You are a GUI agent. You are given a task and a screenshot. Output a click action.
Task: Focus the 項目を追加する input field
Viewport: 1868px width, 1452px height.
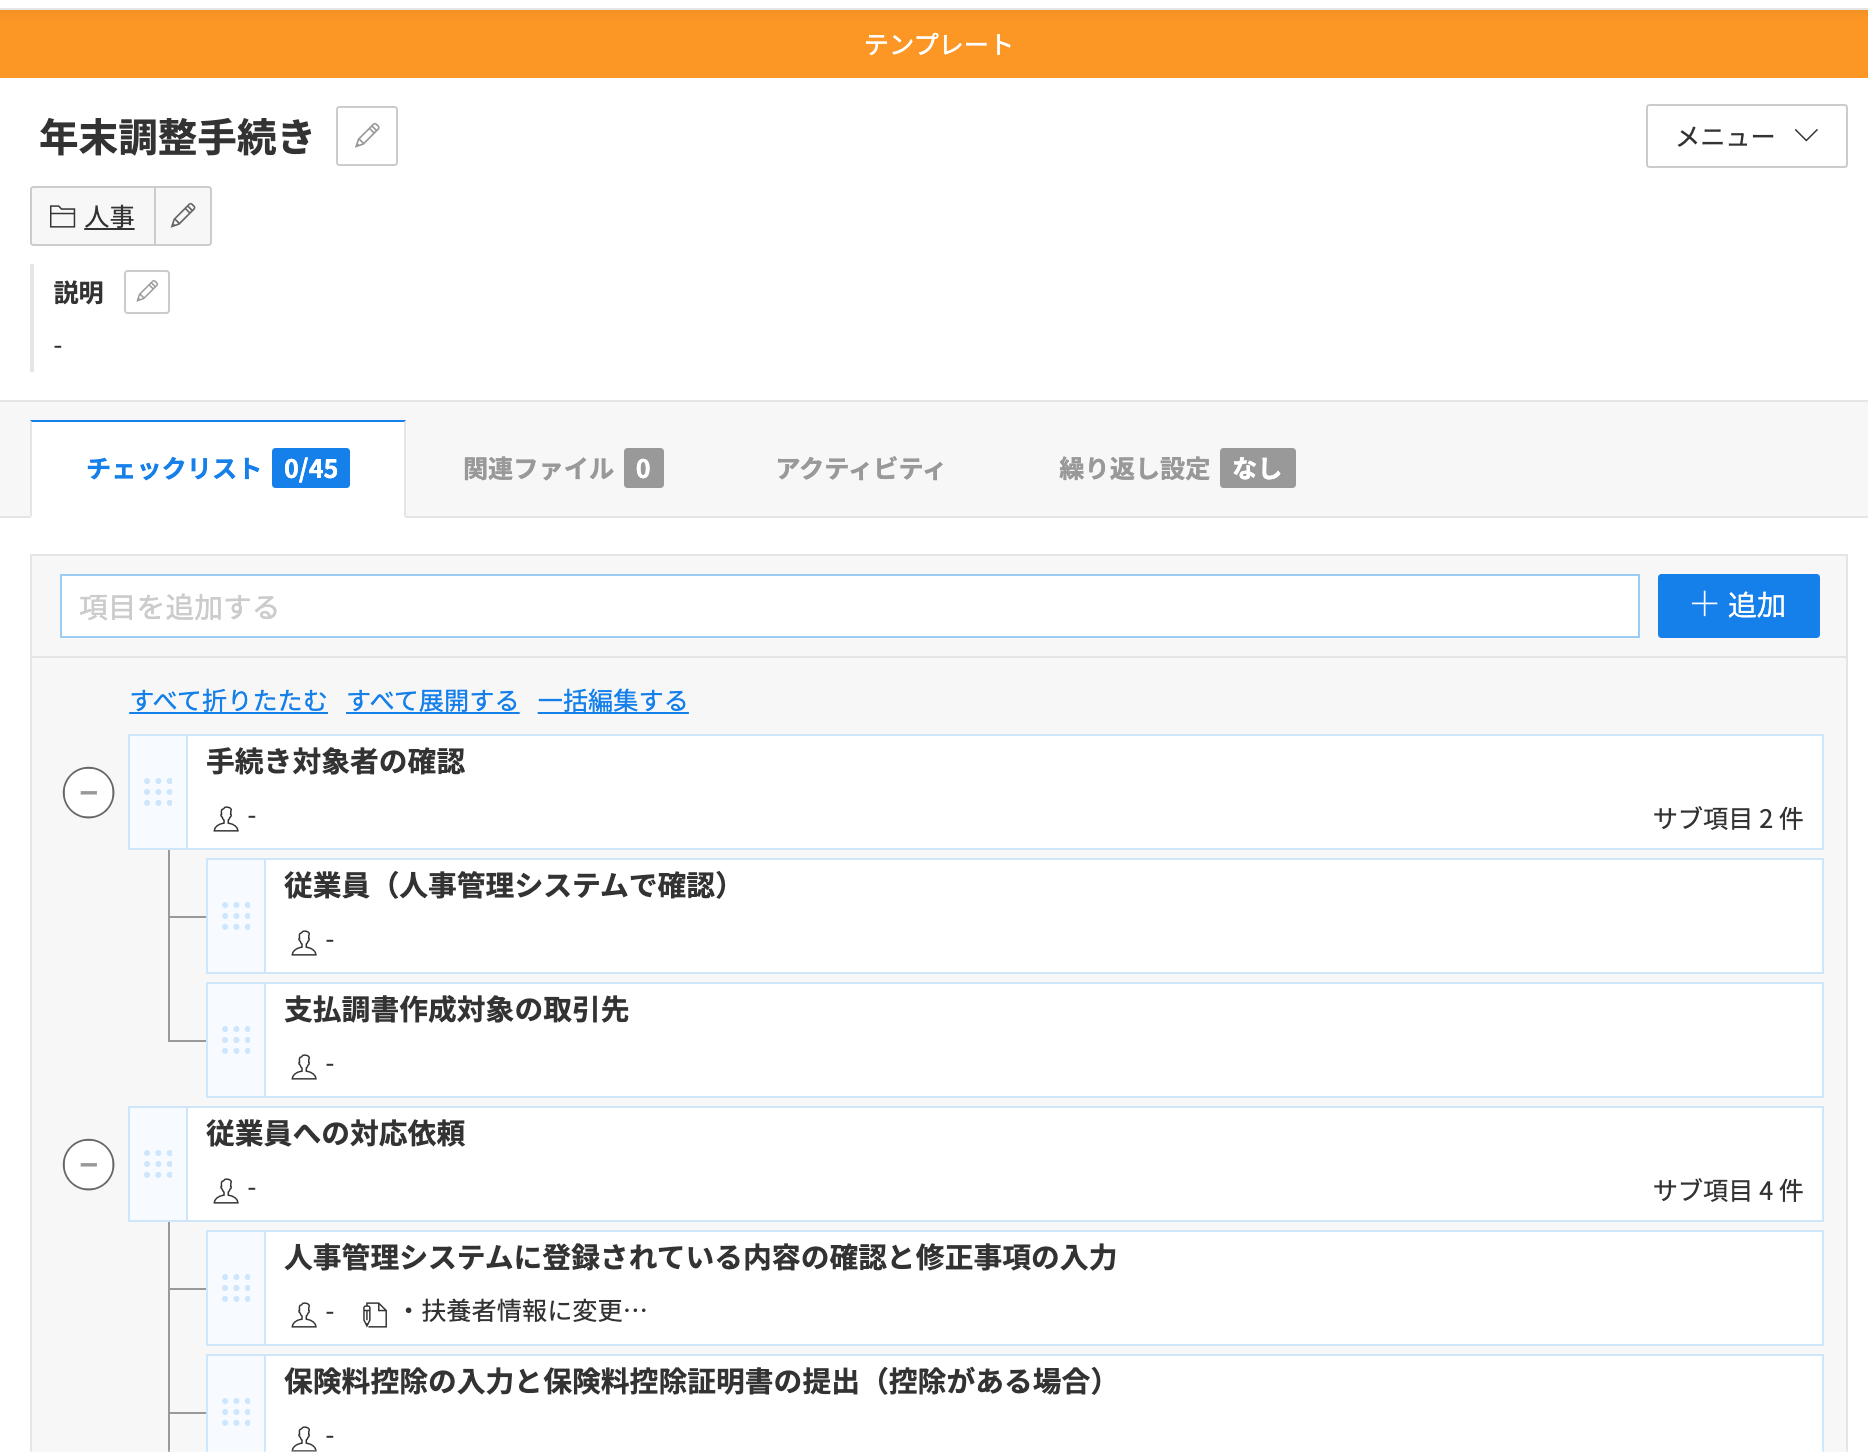[x=849, y=606]
